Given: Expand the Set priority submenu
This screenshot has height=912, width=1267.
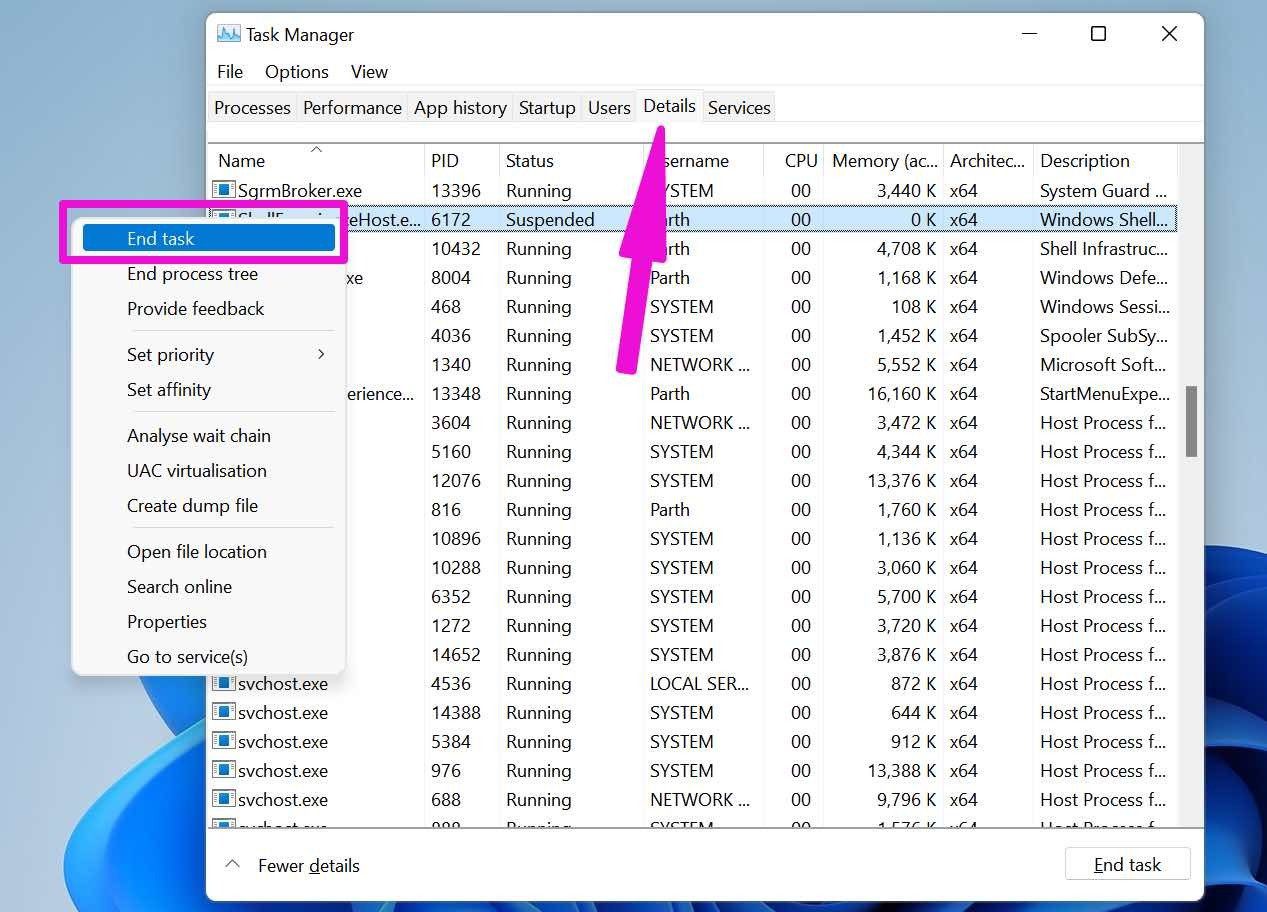Looking at the screenshot, I should pos(321,354).
